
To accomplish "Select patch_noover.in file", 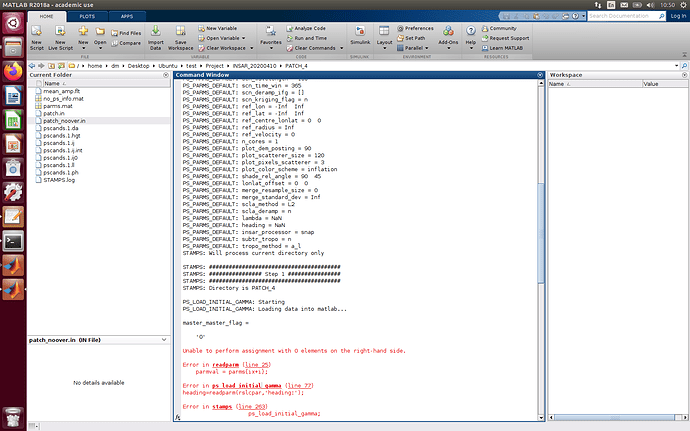I will 64,121.
